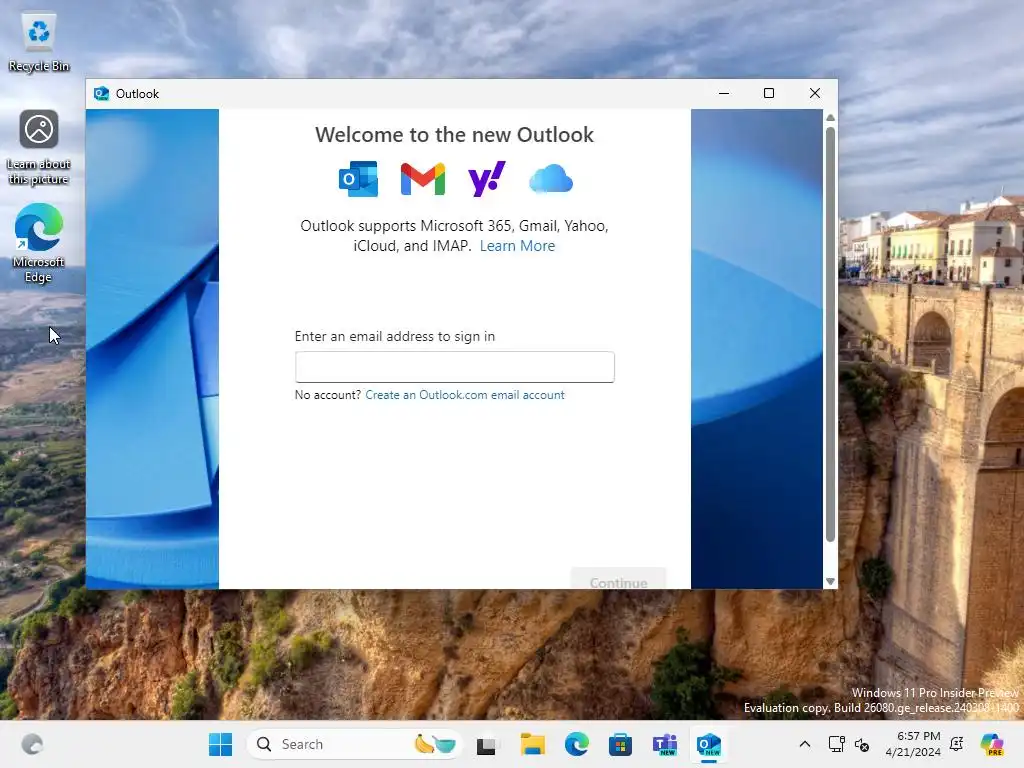Click the Enter an email address label

point(395,336)
